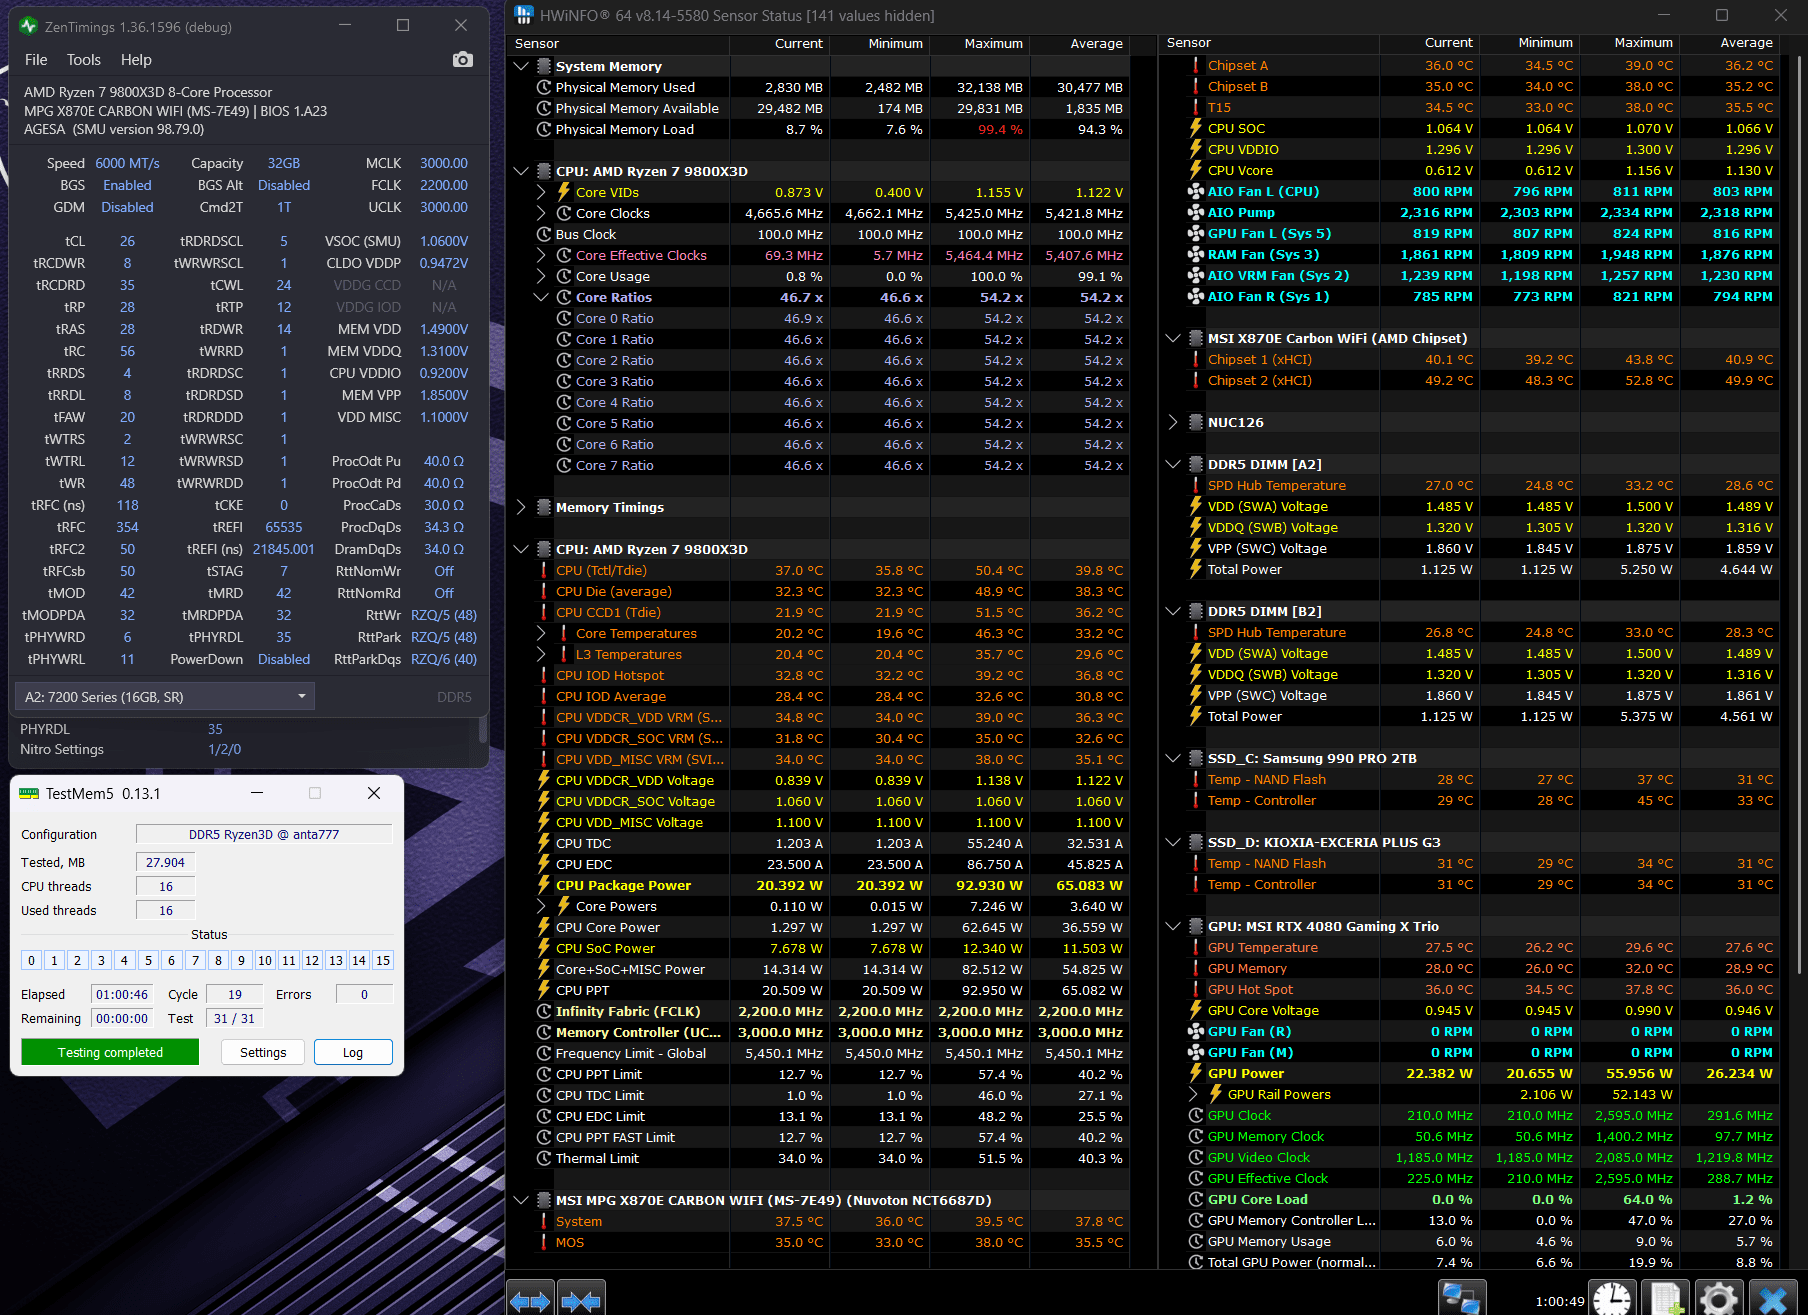Click the TestMem5 app icon in title bar
This screenshot has width=1808, height=1315.
click(x=29, y=793)
